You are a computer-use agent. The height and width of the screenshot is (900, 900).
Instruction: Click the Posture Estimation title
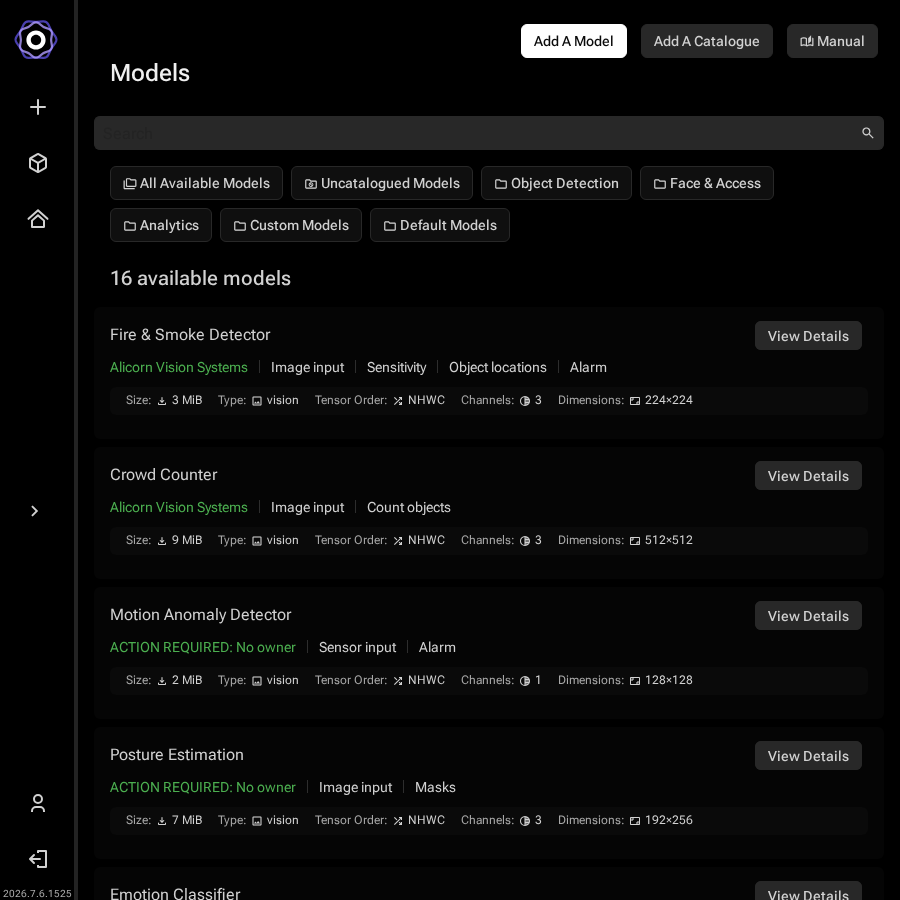pyautogui.click(x=177, y=755)
